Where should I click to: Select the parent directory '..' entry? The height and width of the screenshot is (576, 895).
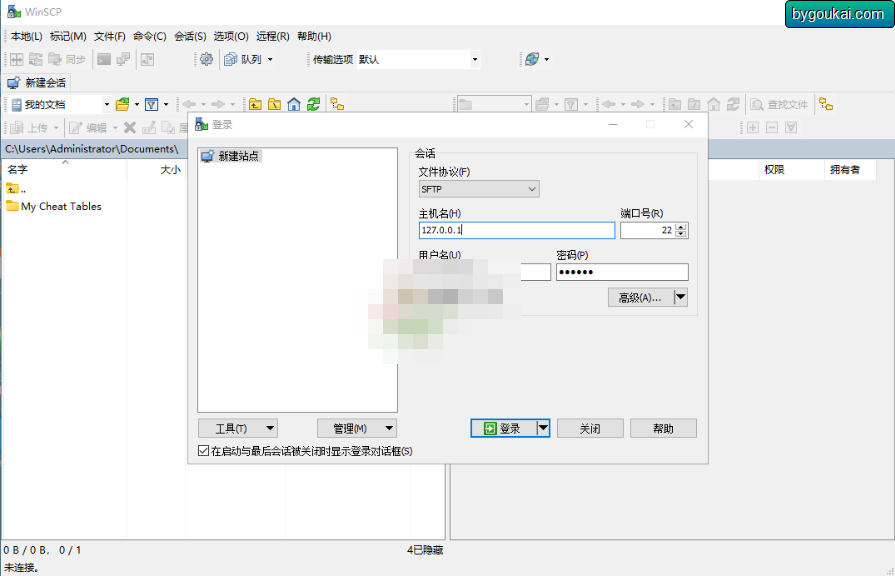16,188
